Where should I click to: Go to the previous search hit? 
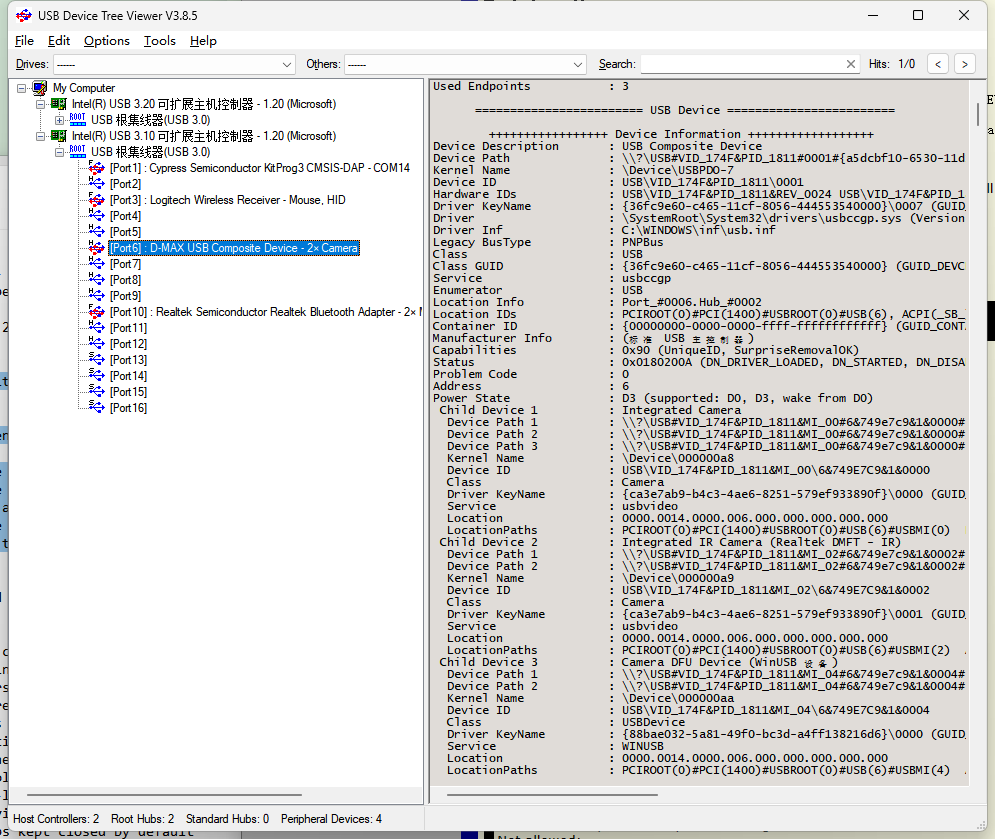pyautogui.click(x=937, y=64)
